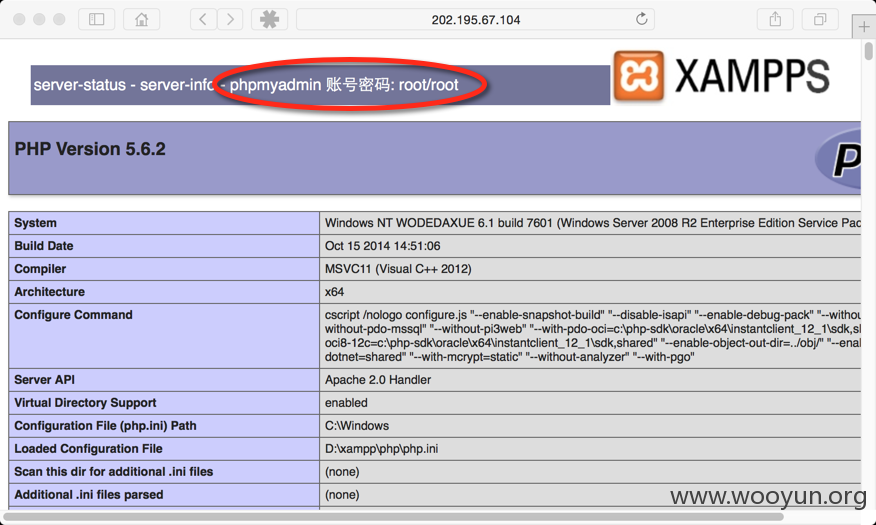Select the "C:\Windows" path value

point(357,426)
